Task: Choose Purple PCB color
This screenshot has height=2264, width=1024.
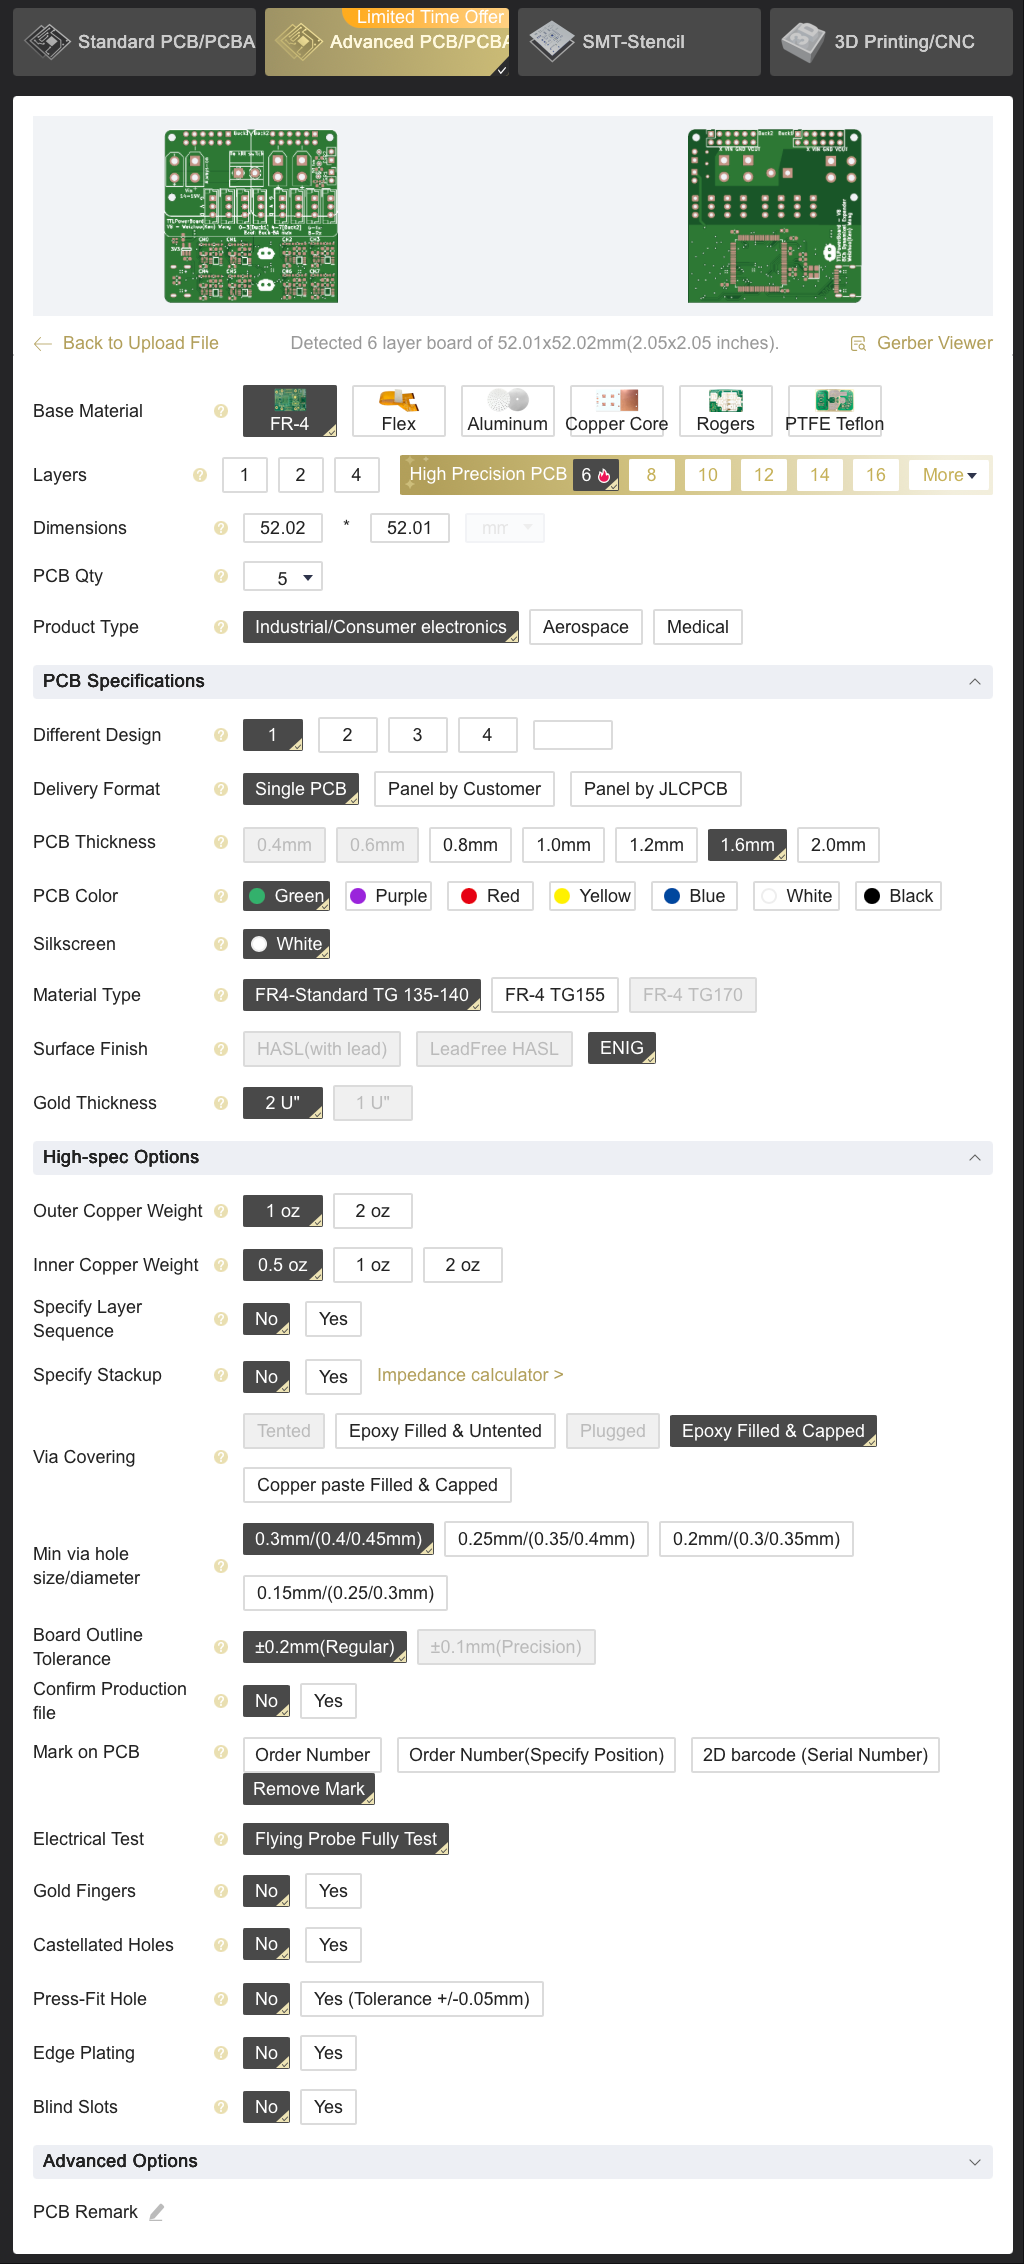Action: pyautogui.click(x=388, y=896)
